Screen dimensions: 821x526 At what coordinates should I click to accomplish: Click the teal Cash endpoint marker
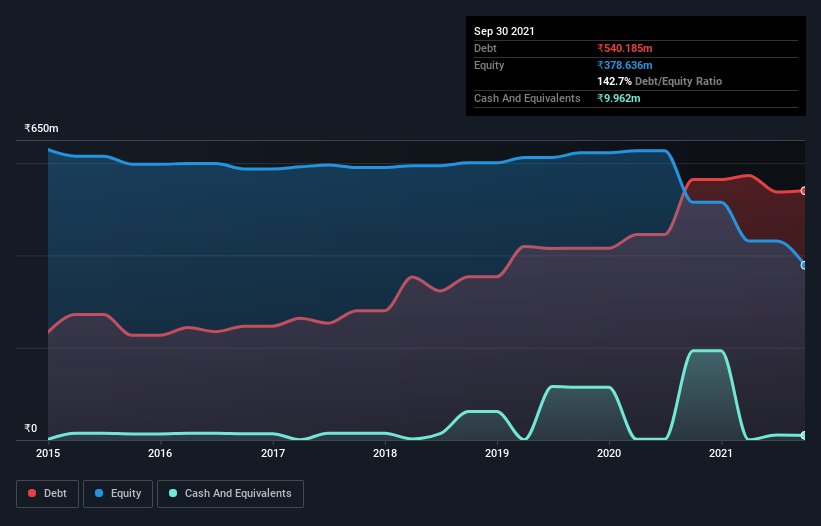[x=804, y=435]
